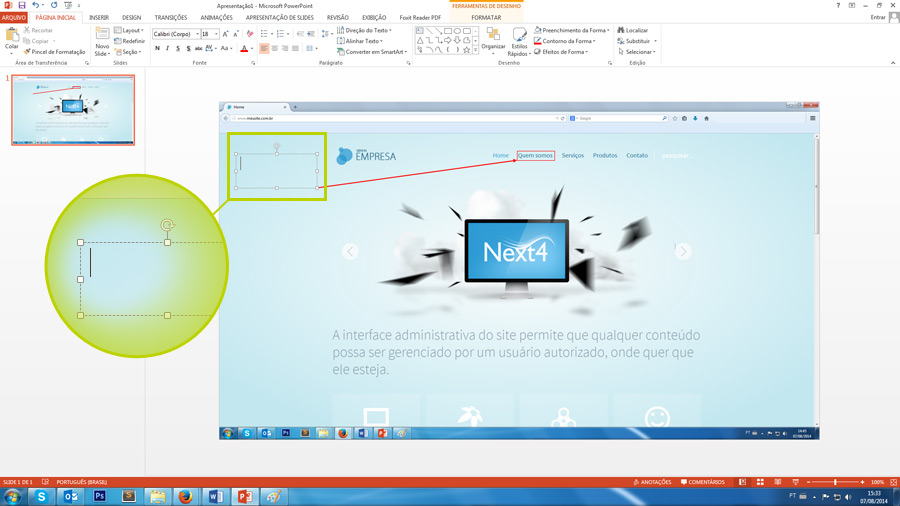Click the Pincel de Formatação tool

56,52
